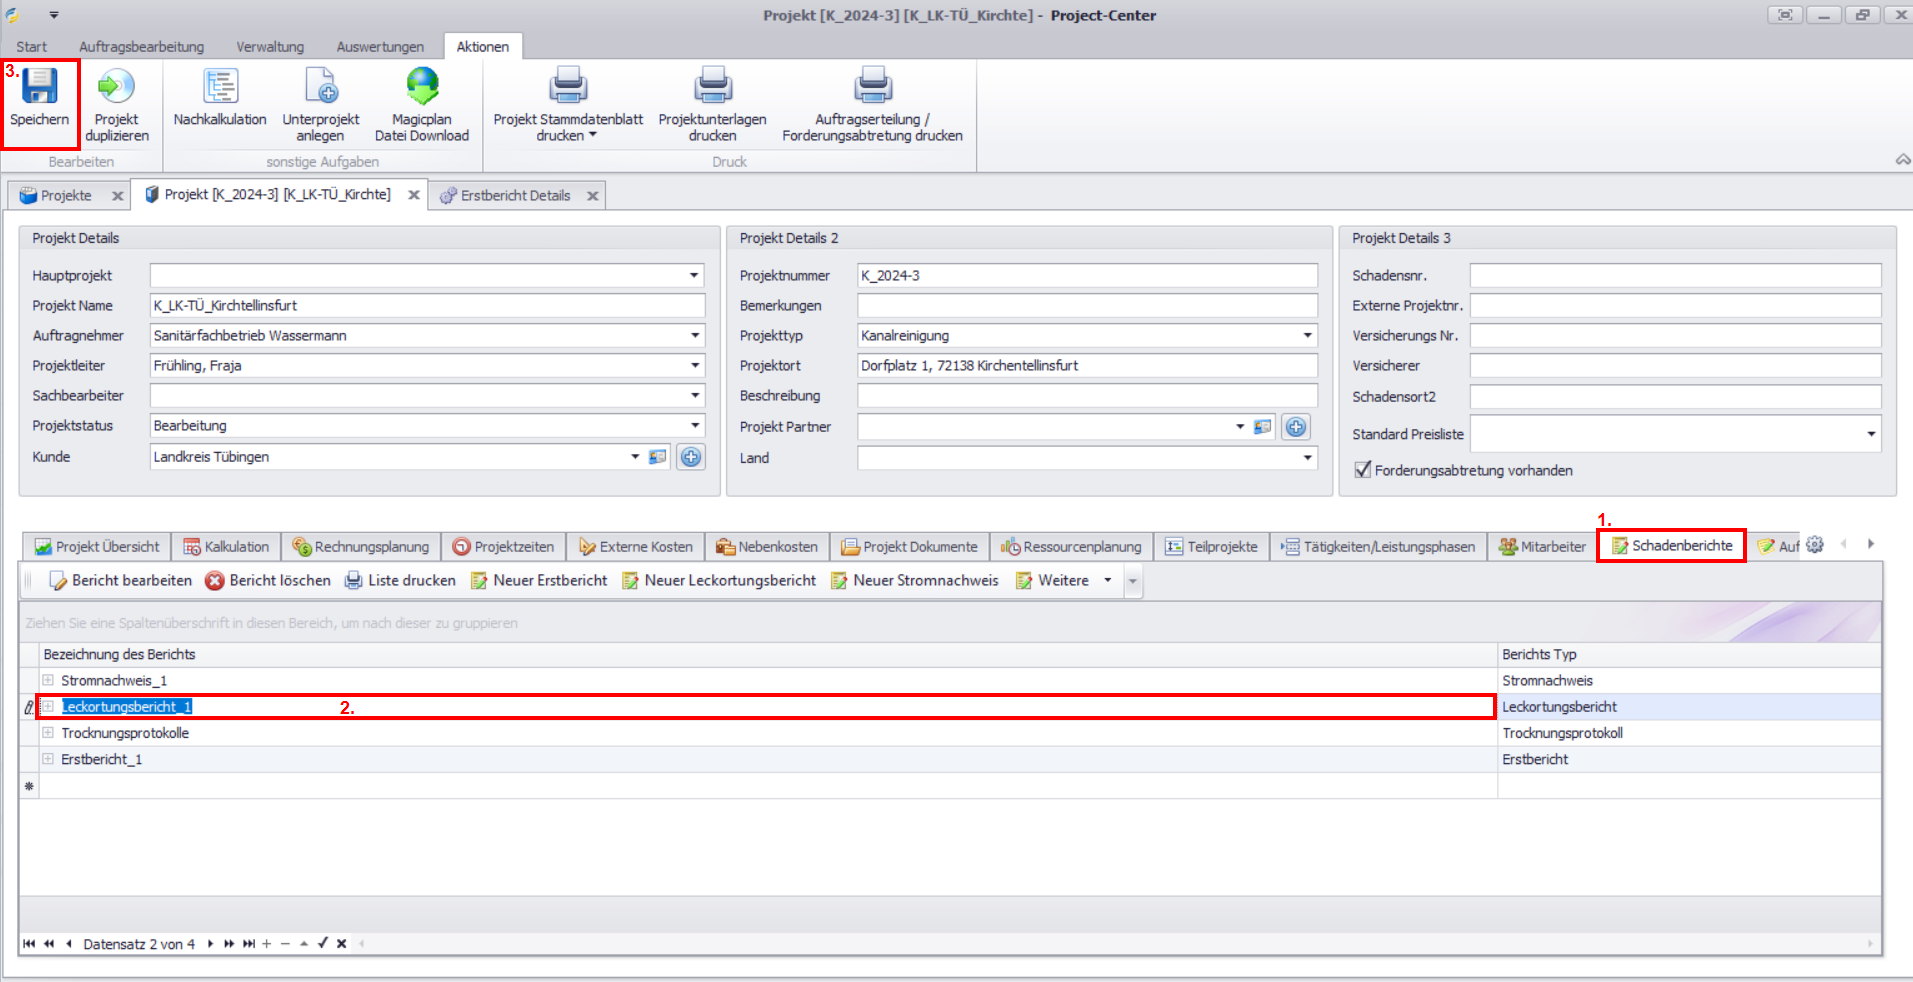Click the add button next to Kunde
The width and height of the screenshot is (1913, 982).
click(691, 457)
